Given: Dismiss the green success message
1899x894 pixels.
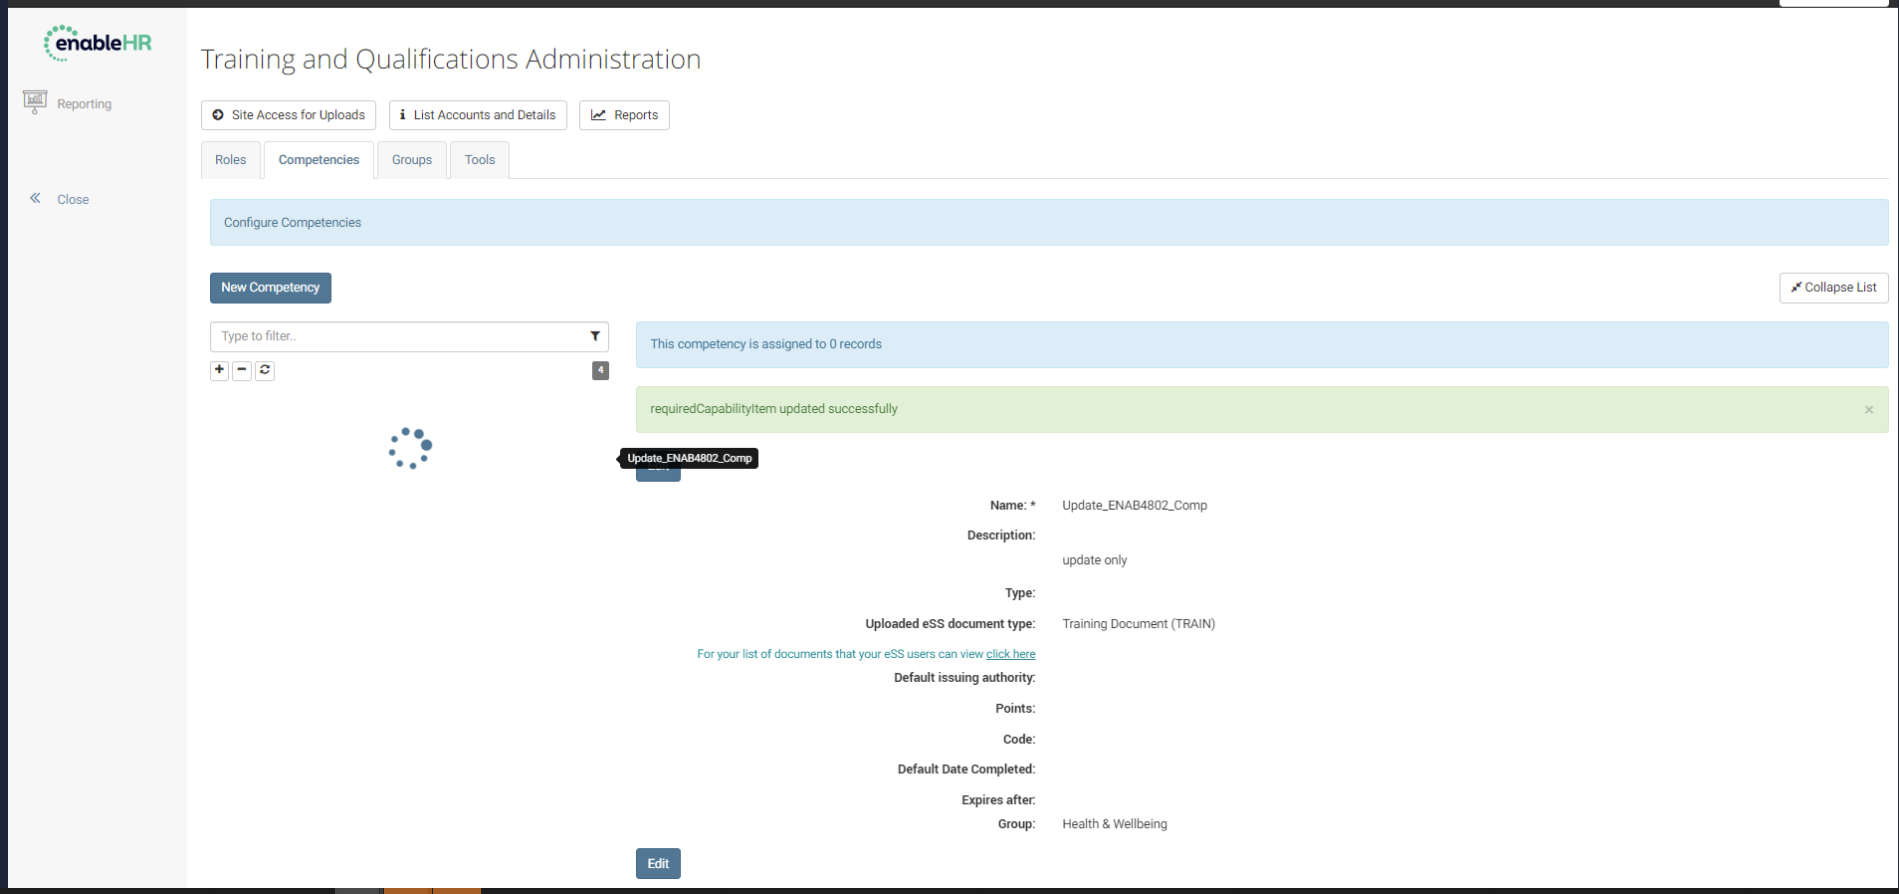Looking at the screenshot, I should coord(1869,409).
